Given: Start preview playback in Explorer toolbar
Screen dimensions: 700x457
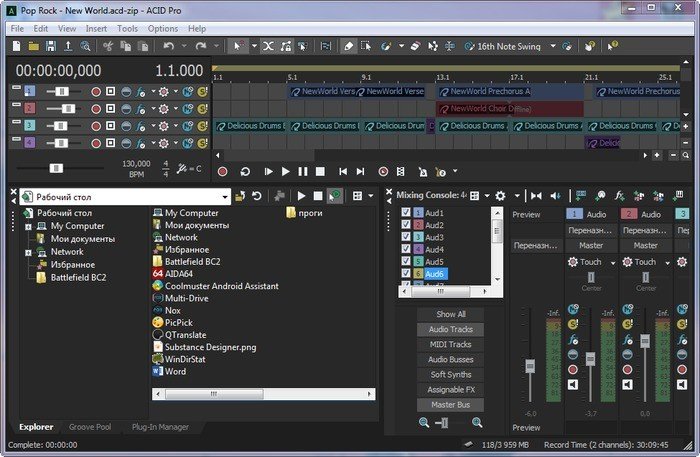Looking at the screenshot, I should 302,196.
